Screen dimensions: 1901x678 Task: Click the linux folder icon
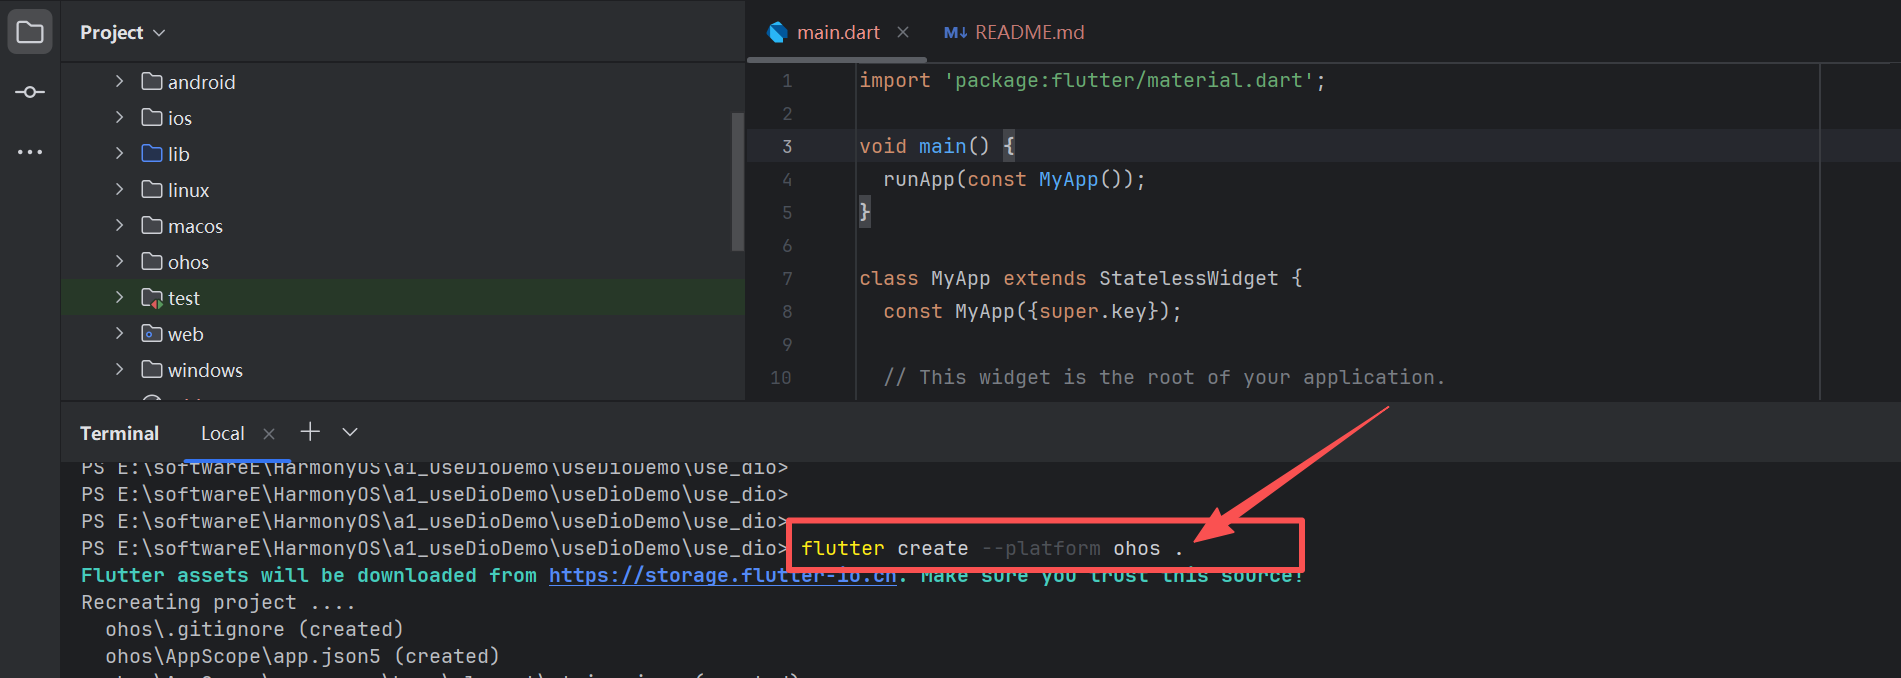152,189
